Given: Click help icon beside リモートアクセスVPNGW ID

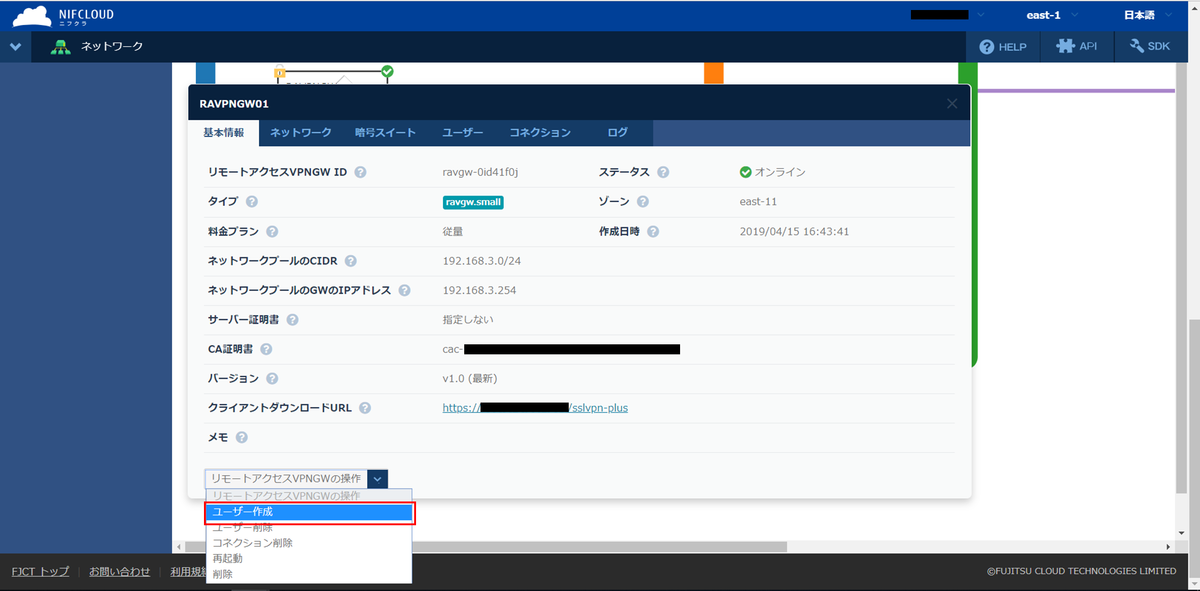Looking at the screenshot, I should [x=360, y=172].
